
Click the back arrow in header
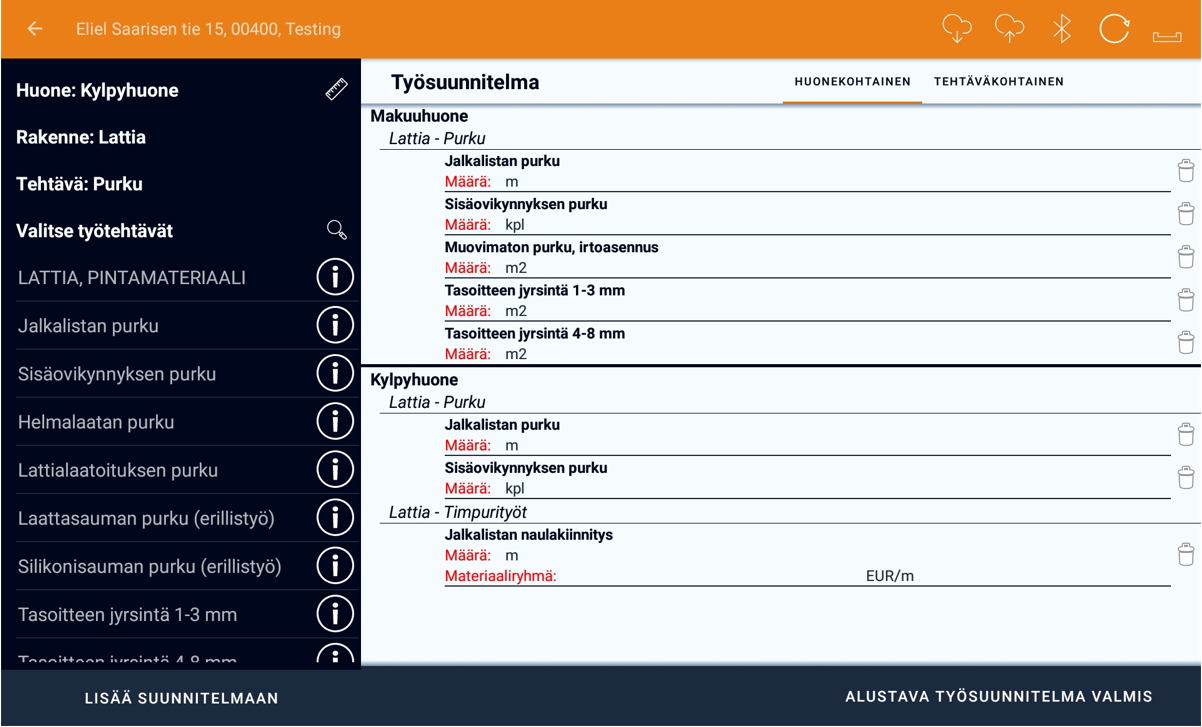pos(35,29)
